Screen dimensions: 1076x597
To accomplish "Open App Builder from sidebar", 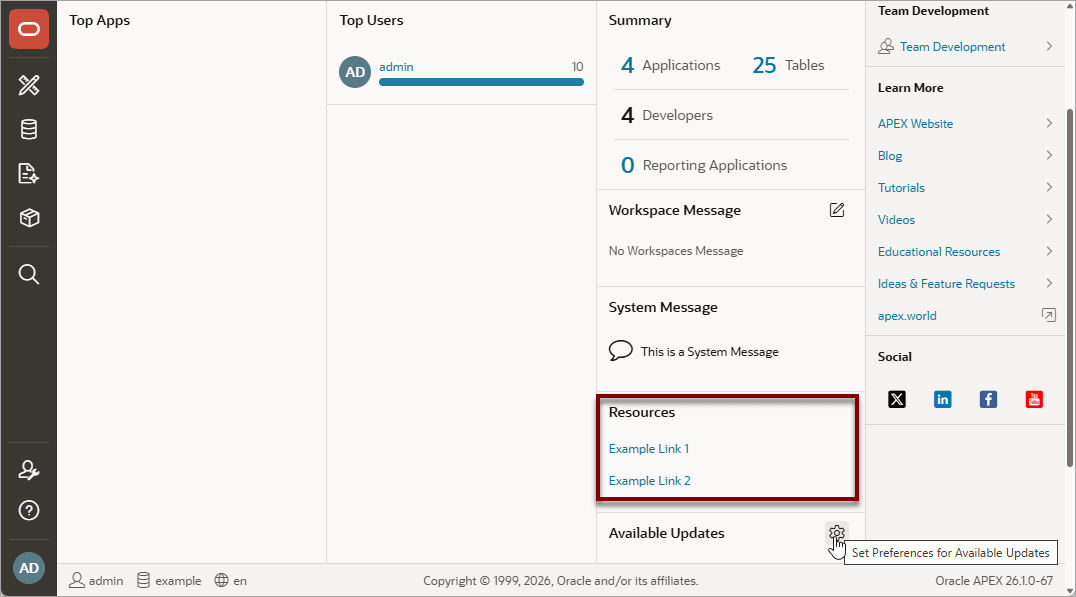I will [x=29, y=85].
